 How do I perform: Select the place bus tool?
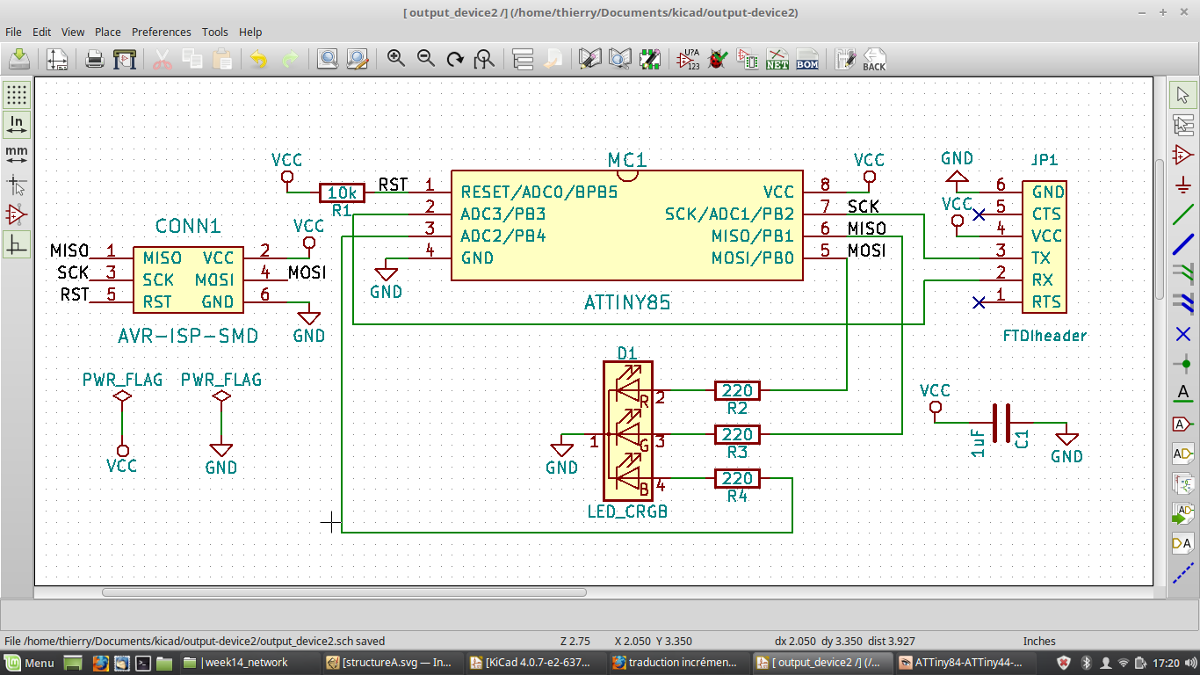tap(1183, 244)
